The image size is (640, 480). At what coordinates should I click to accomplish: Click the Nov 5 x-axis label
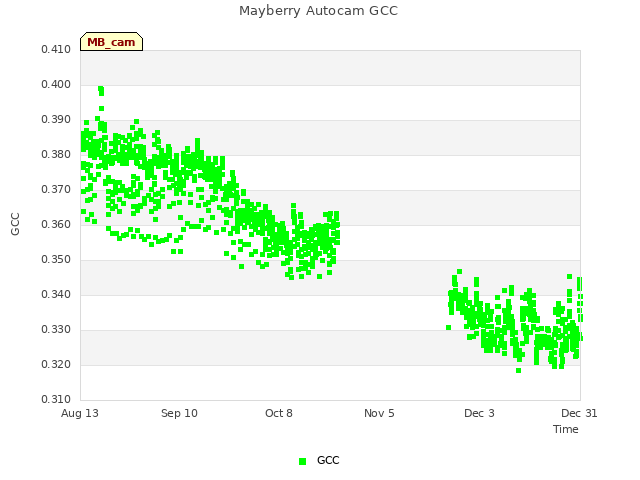[379, 413]
